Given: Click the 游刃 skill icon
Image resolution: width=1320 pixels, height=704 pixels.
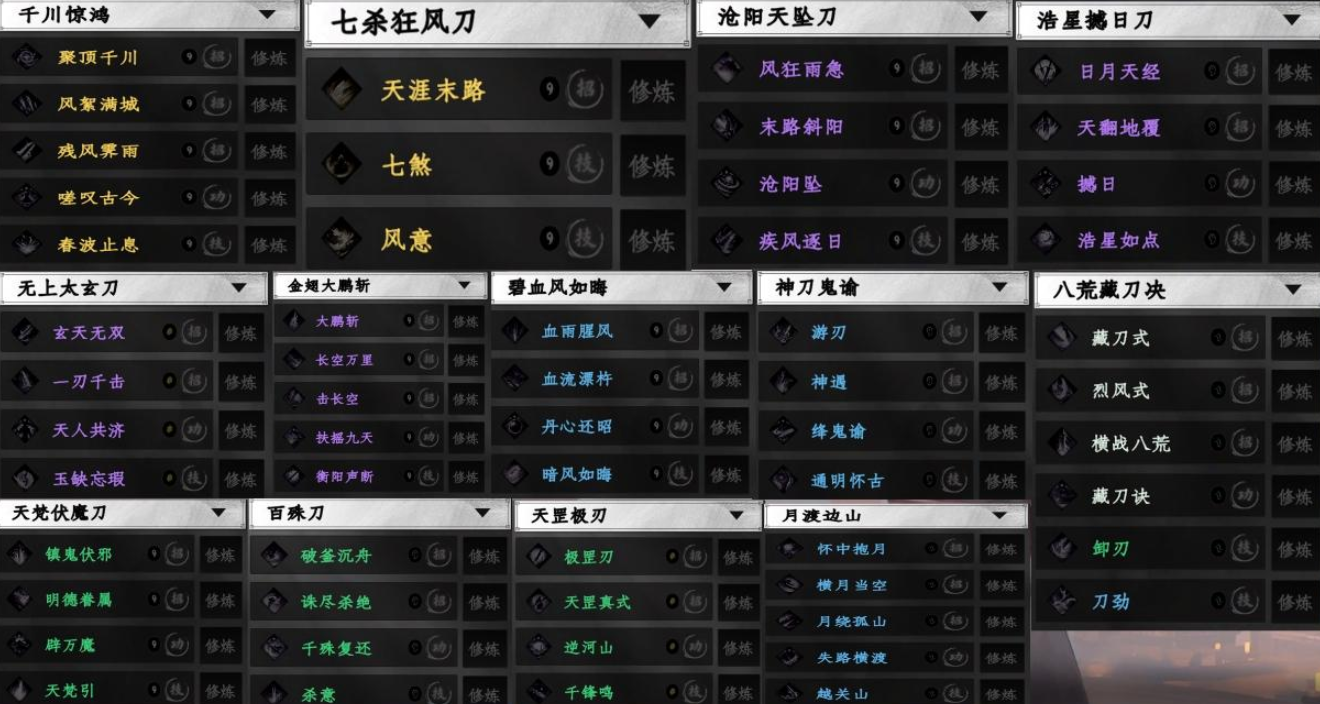Looking at the screenshot, I should (783, 332).
